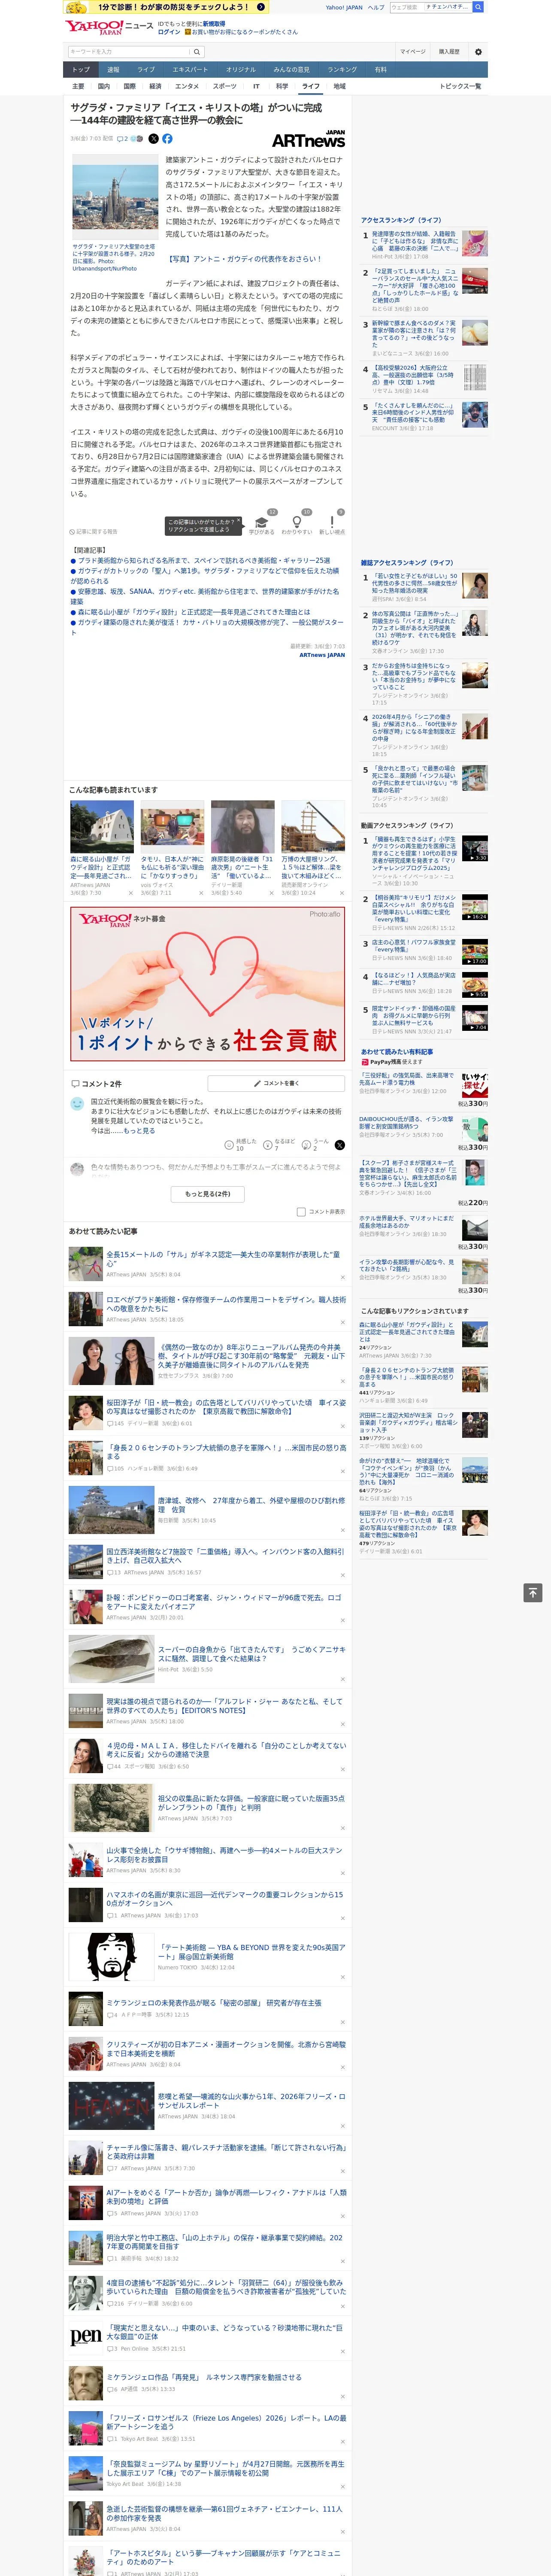This screenshot has width=551, height=2576.
Task: Open article 山火事で全焼した「ウサギ博物館」再建へ
Action: [225, 1855]
